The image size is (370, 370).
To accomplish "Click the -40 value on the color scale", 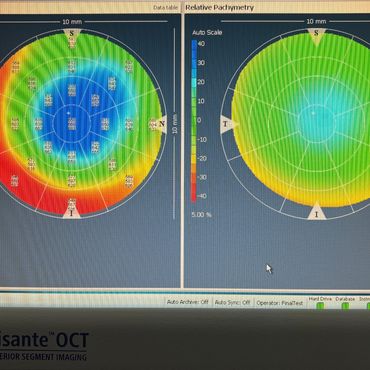I will [201, 196].
